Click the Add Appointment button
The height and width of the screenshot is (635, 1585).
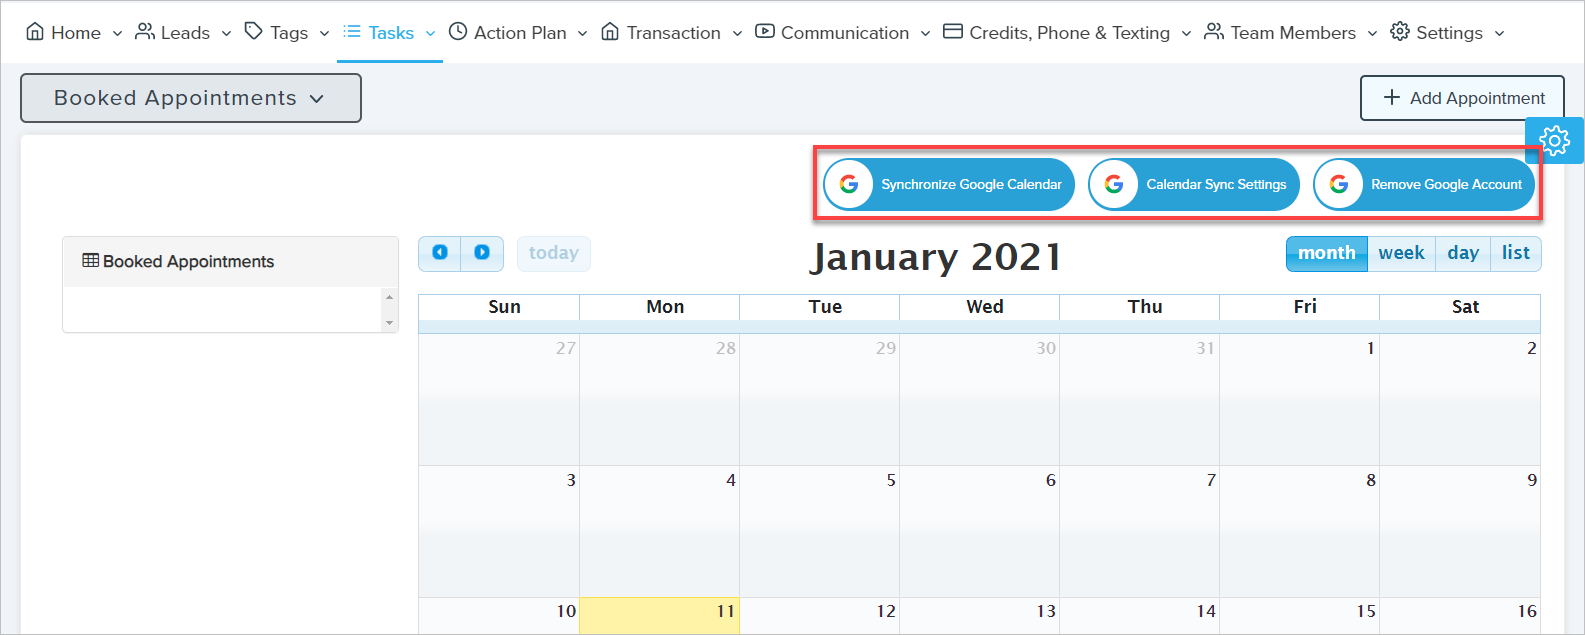(x=1462, y=98)
